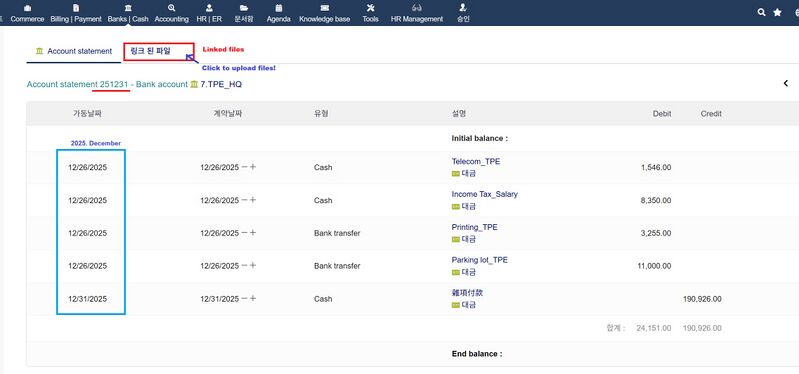The height and width of the screenshot is (374, 799).
Task: Click payment icon under Parking lot_TPE
Action: pyautogui.click(x=456, y=273)
